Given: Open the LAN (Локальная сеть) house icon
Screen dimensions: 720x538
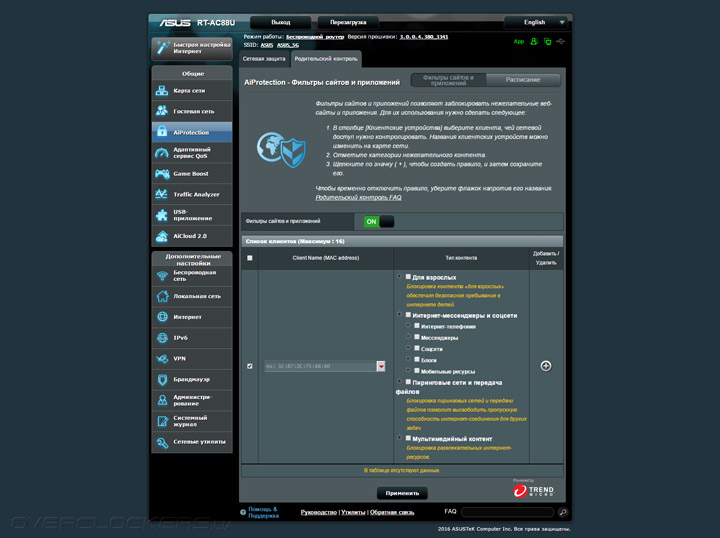Looking at the screenshot, I should pos(162,296).
